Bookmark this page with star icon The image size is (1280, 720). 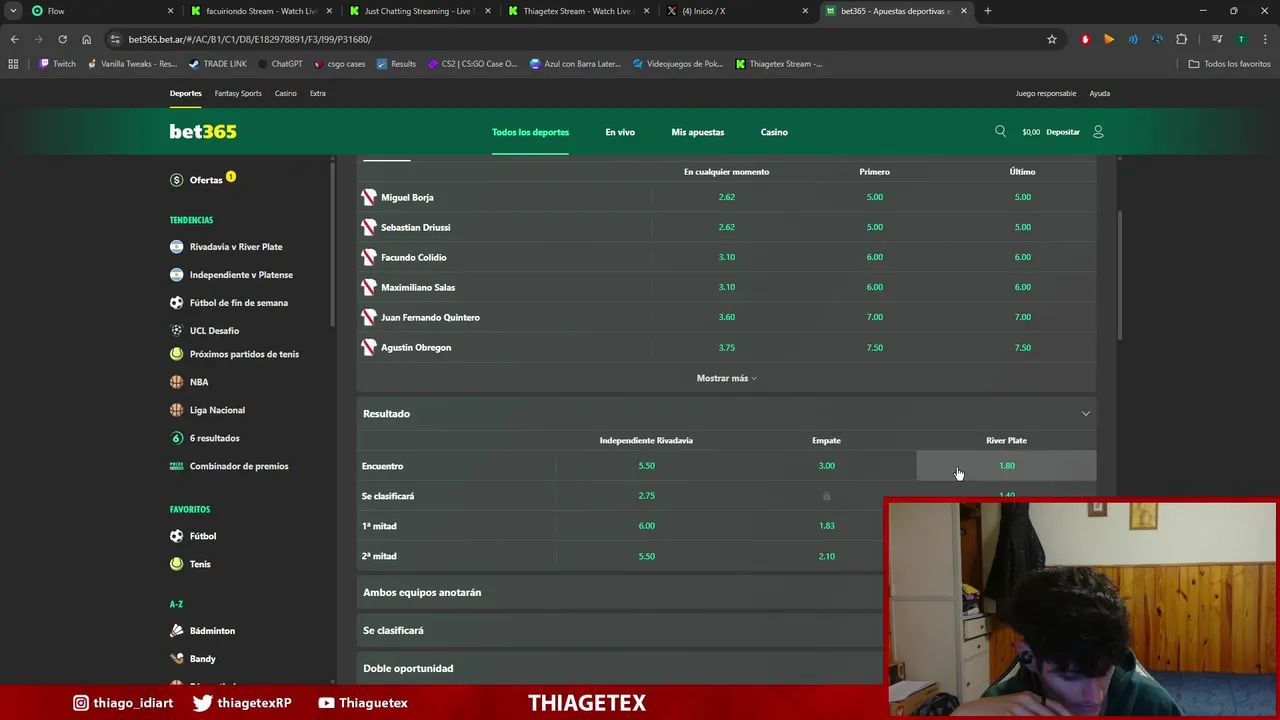click(x=1052, y=39)
